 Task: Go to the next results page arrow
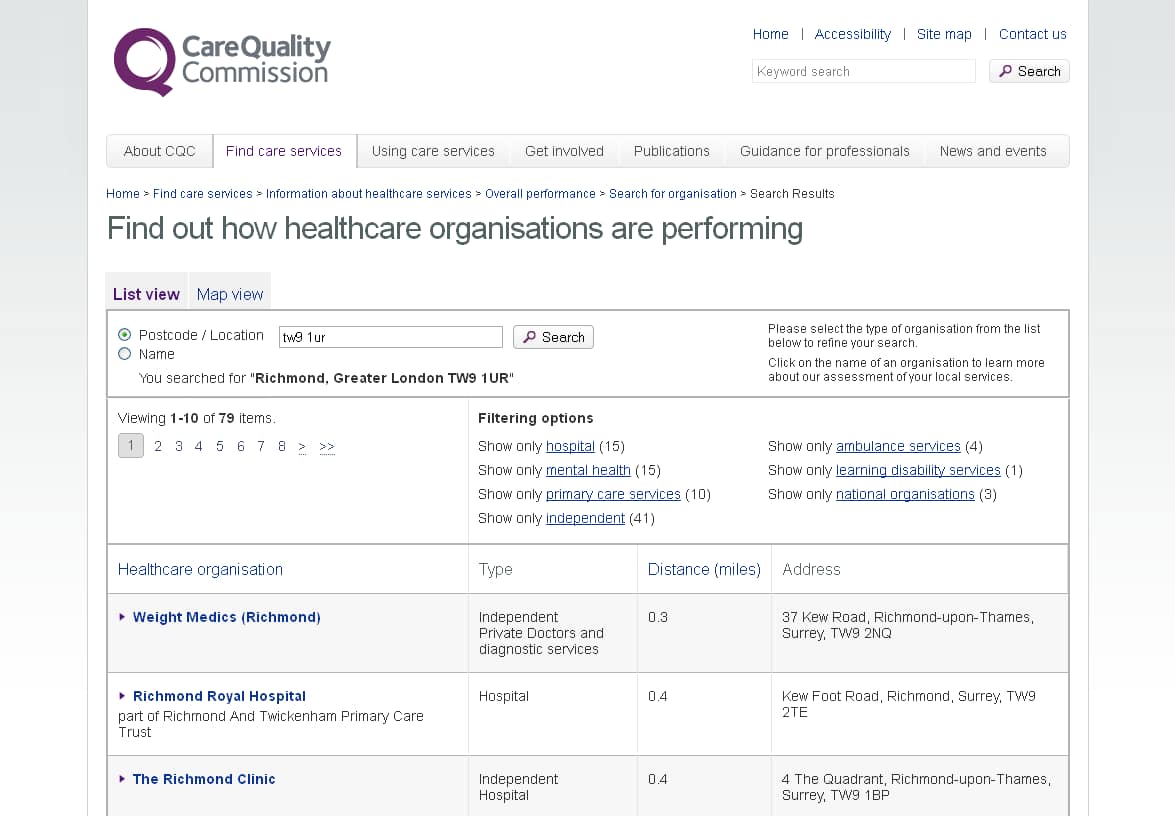[x=302, y=447]
